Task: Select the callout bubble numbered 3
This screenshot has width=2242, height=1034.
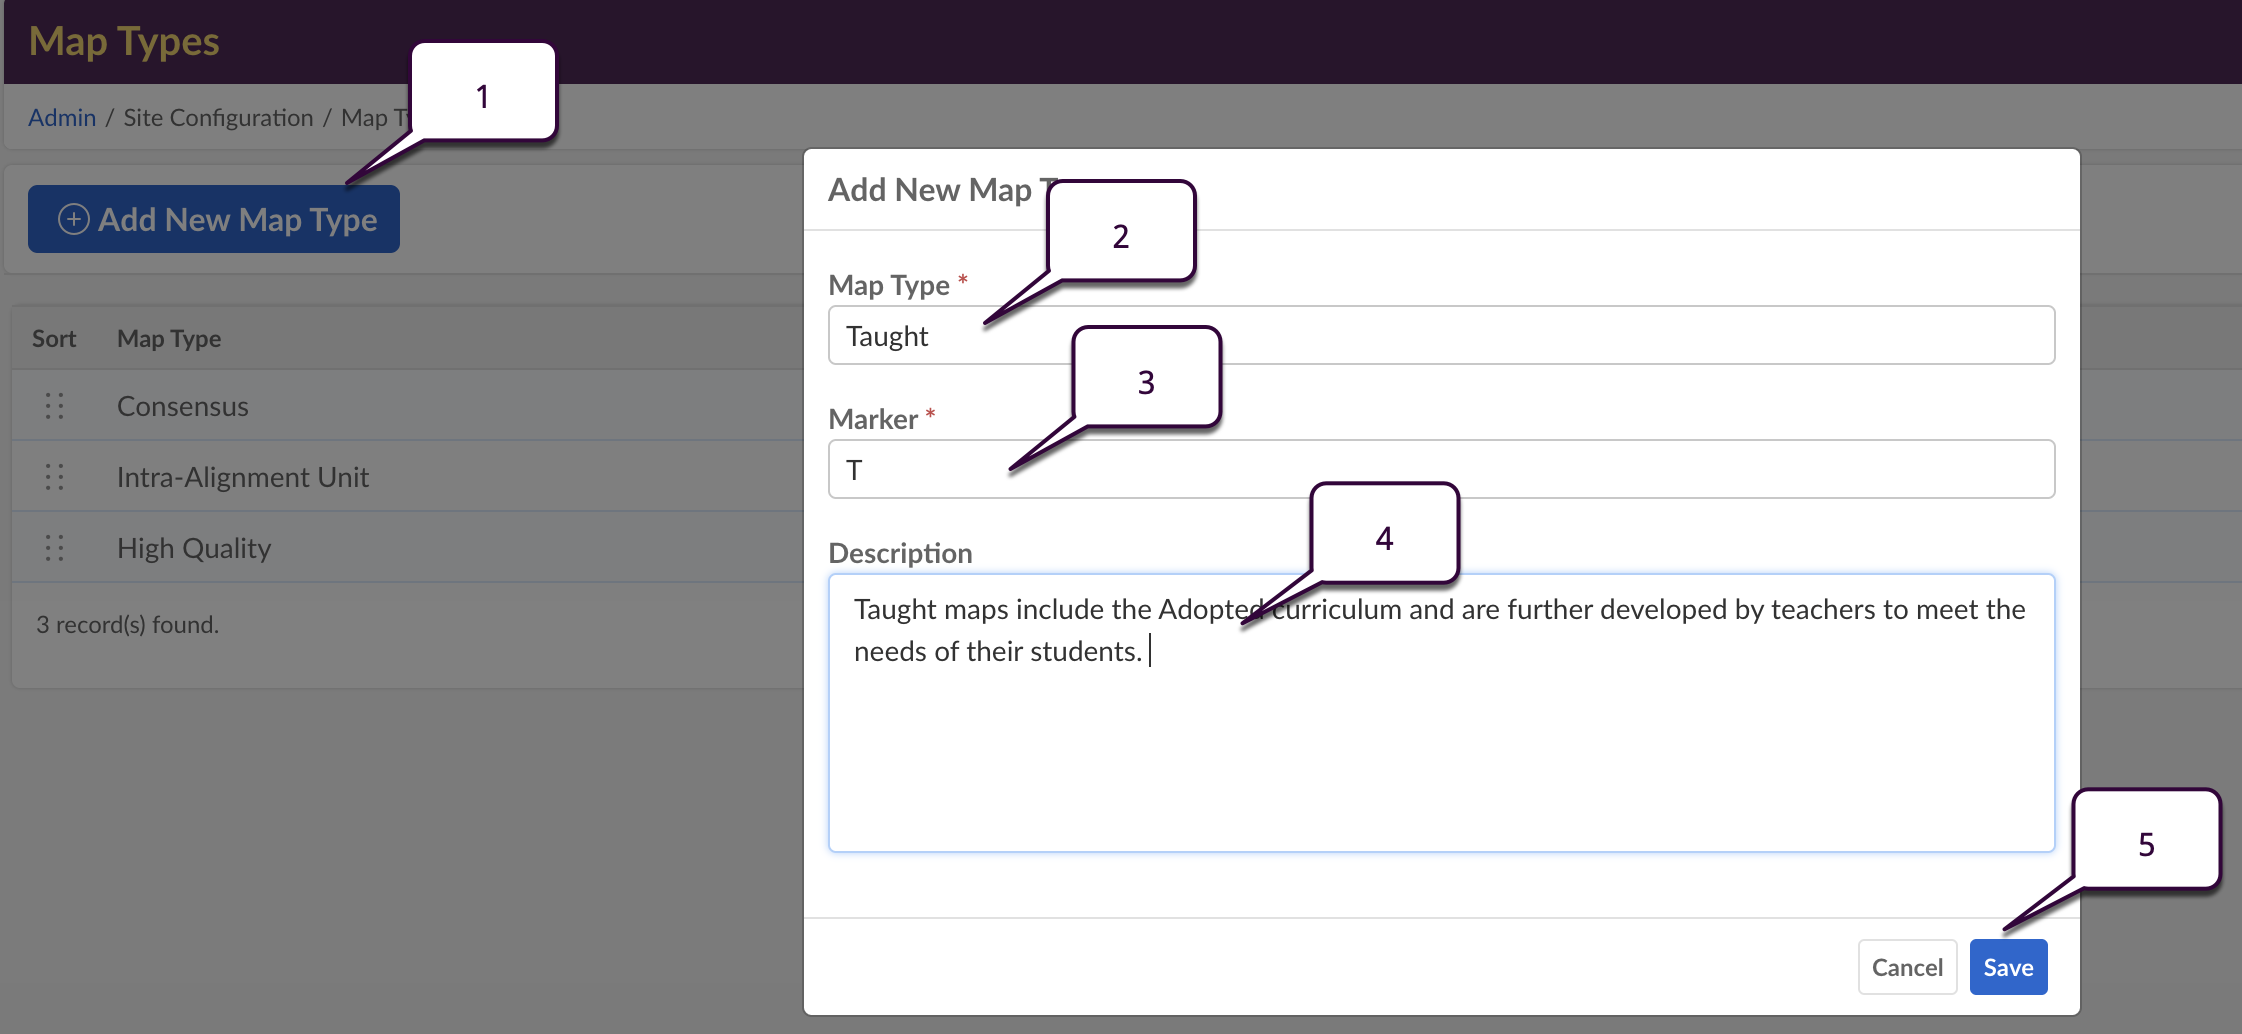Action: (1146, 378)
